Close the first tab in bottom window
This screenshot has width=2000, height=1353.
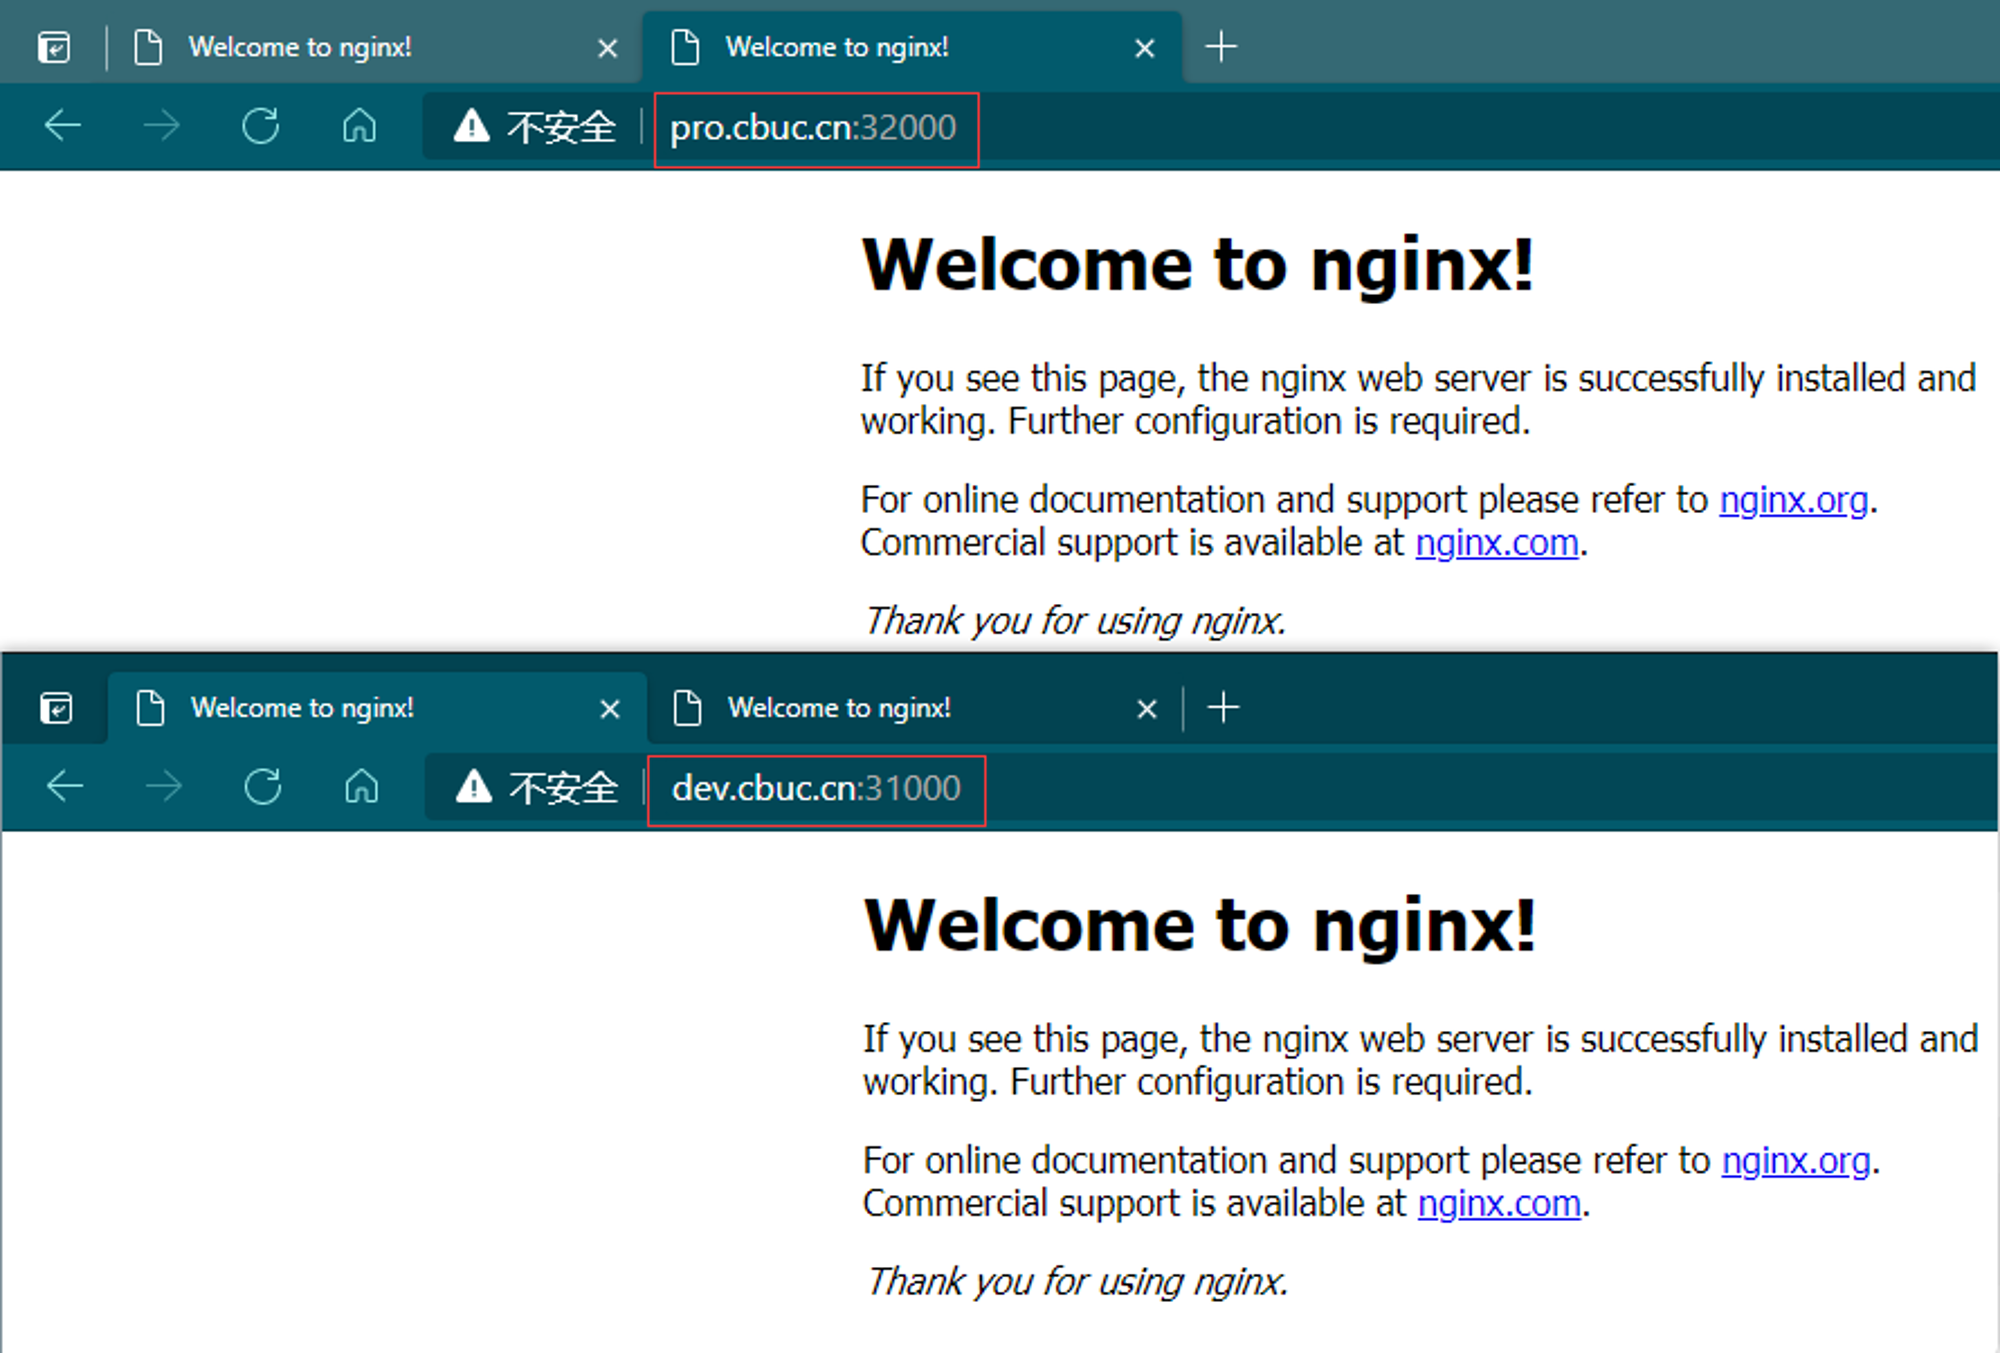(610, 709)
